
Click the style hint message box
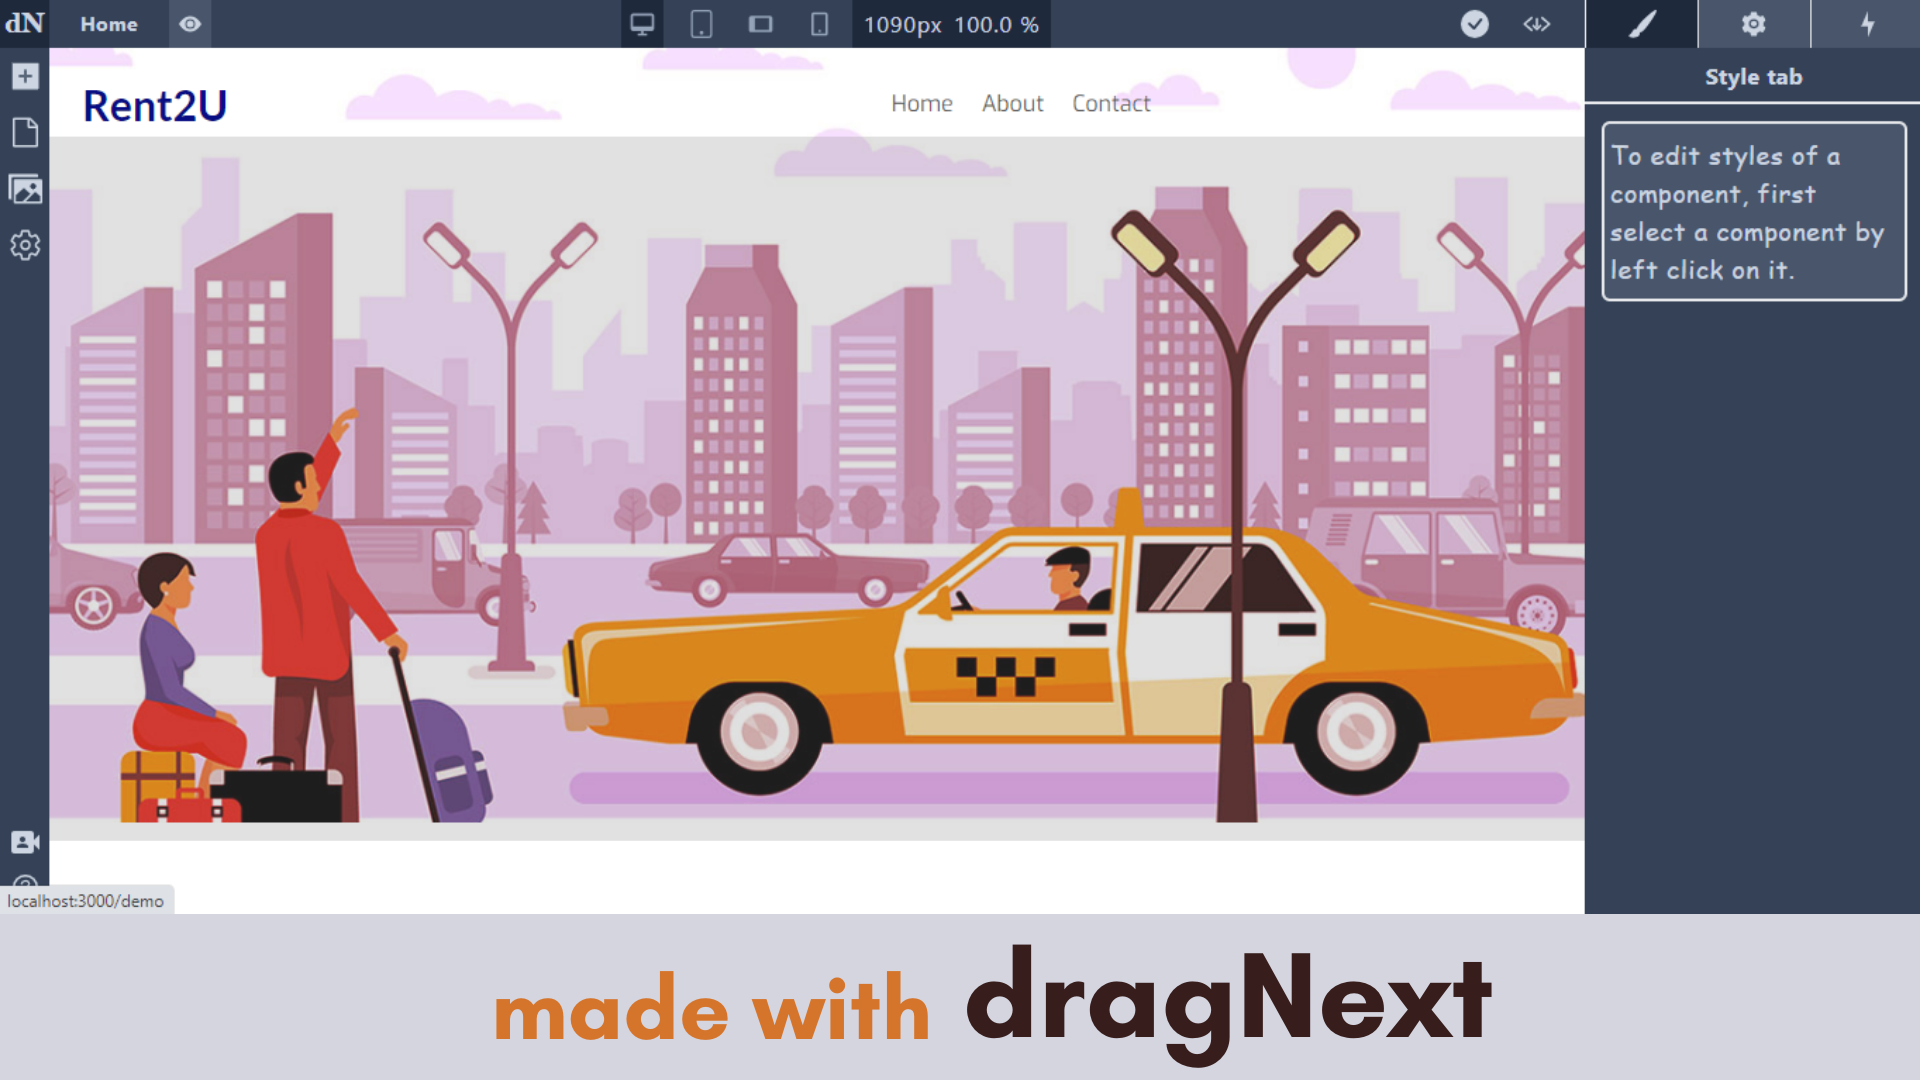1753,211
